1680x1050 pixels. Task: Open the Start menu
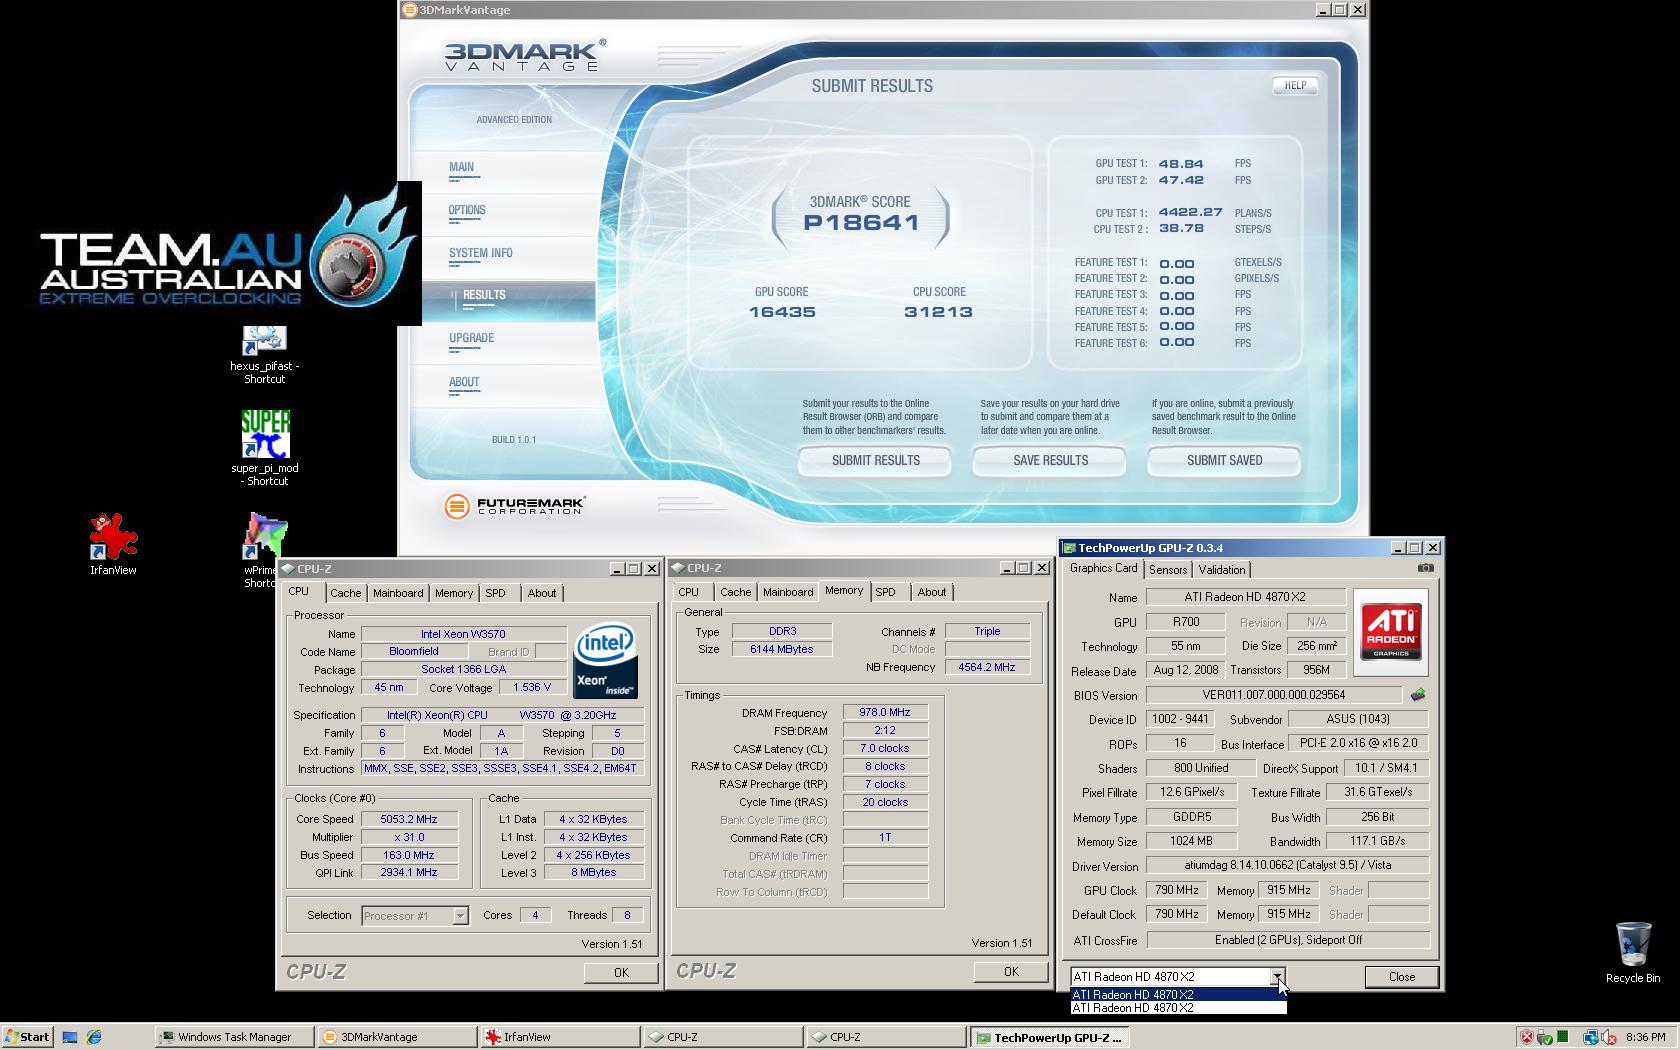(x=27, y=1037)
